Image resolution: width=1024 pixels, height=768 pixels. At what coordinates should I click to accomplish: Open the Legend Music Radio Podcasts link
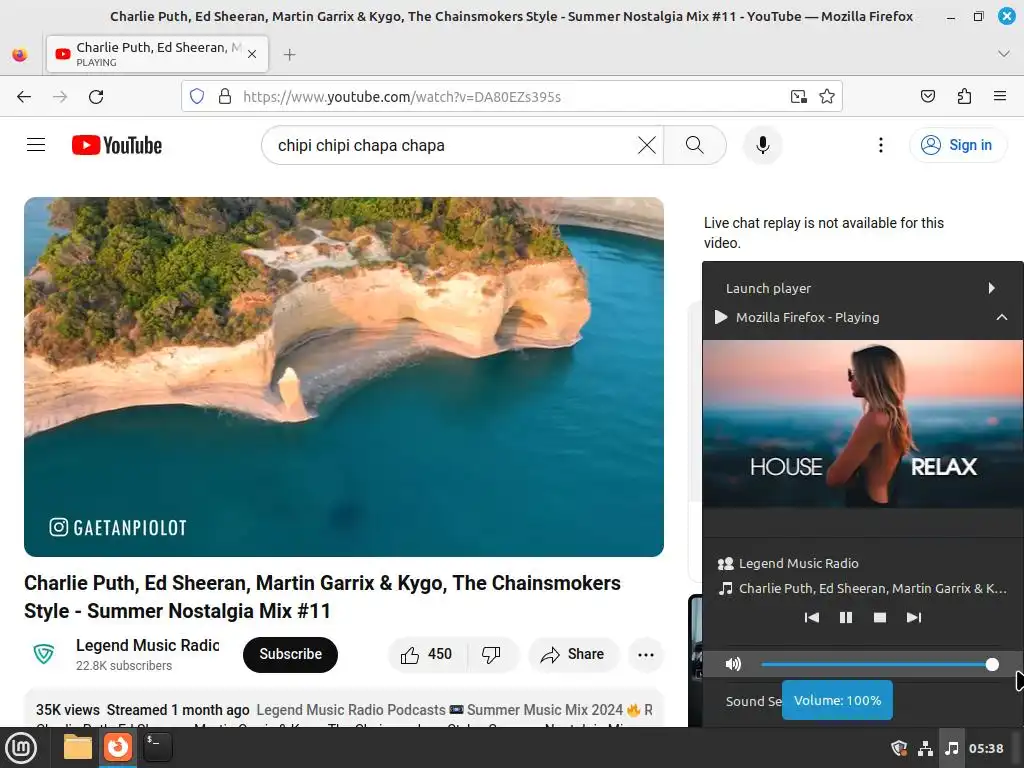(x=351, y=710)
